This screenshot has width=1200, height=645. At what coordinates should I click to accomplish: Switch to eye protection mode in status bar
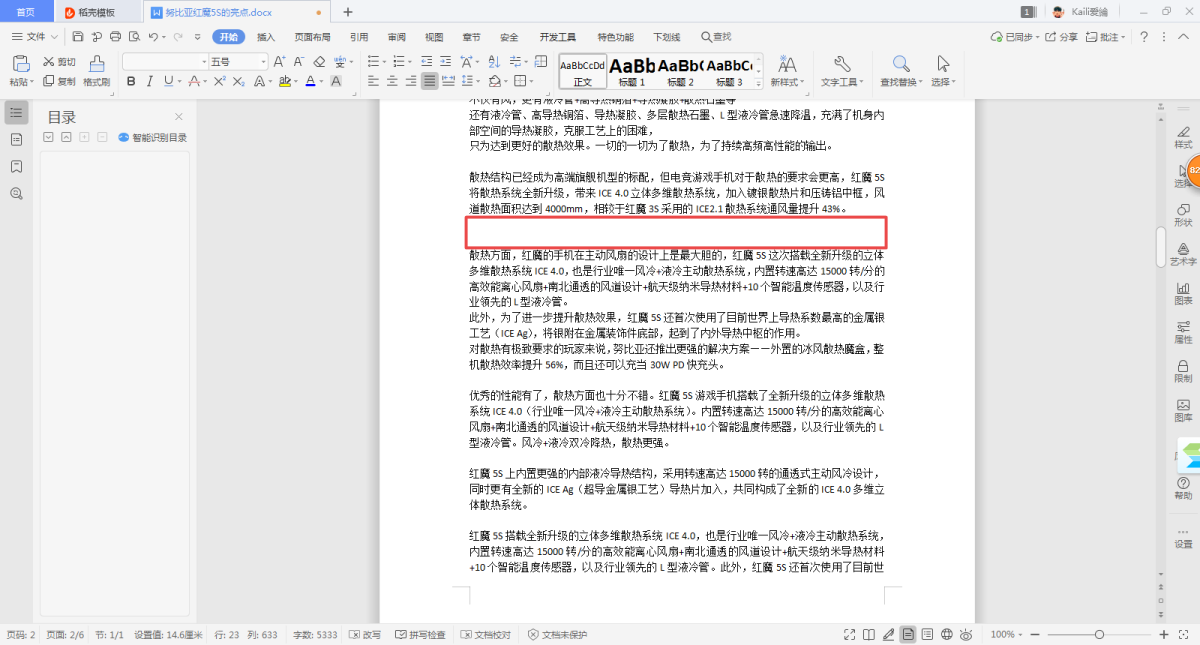(x=967, y=634)
